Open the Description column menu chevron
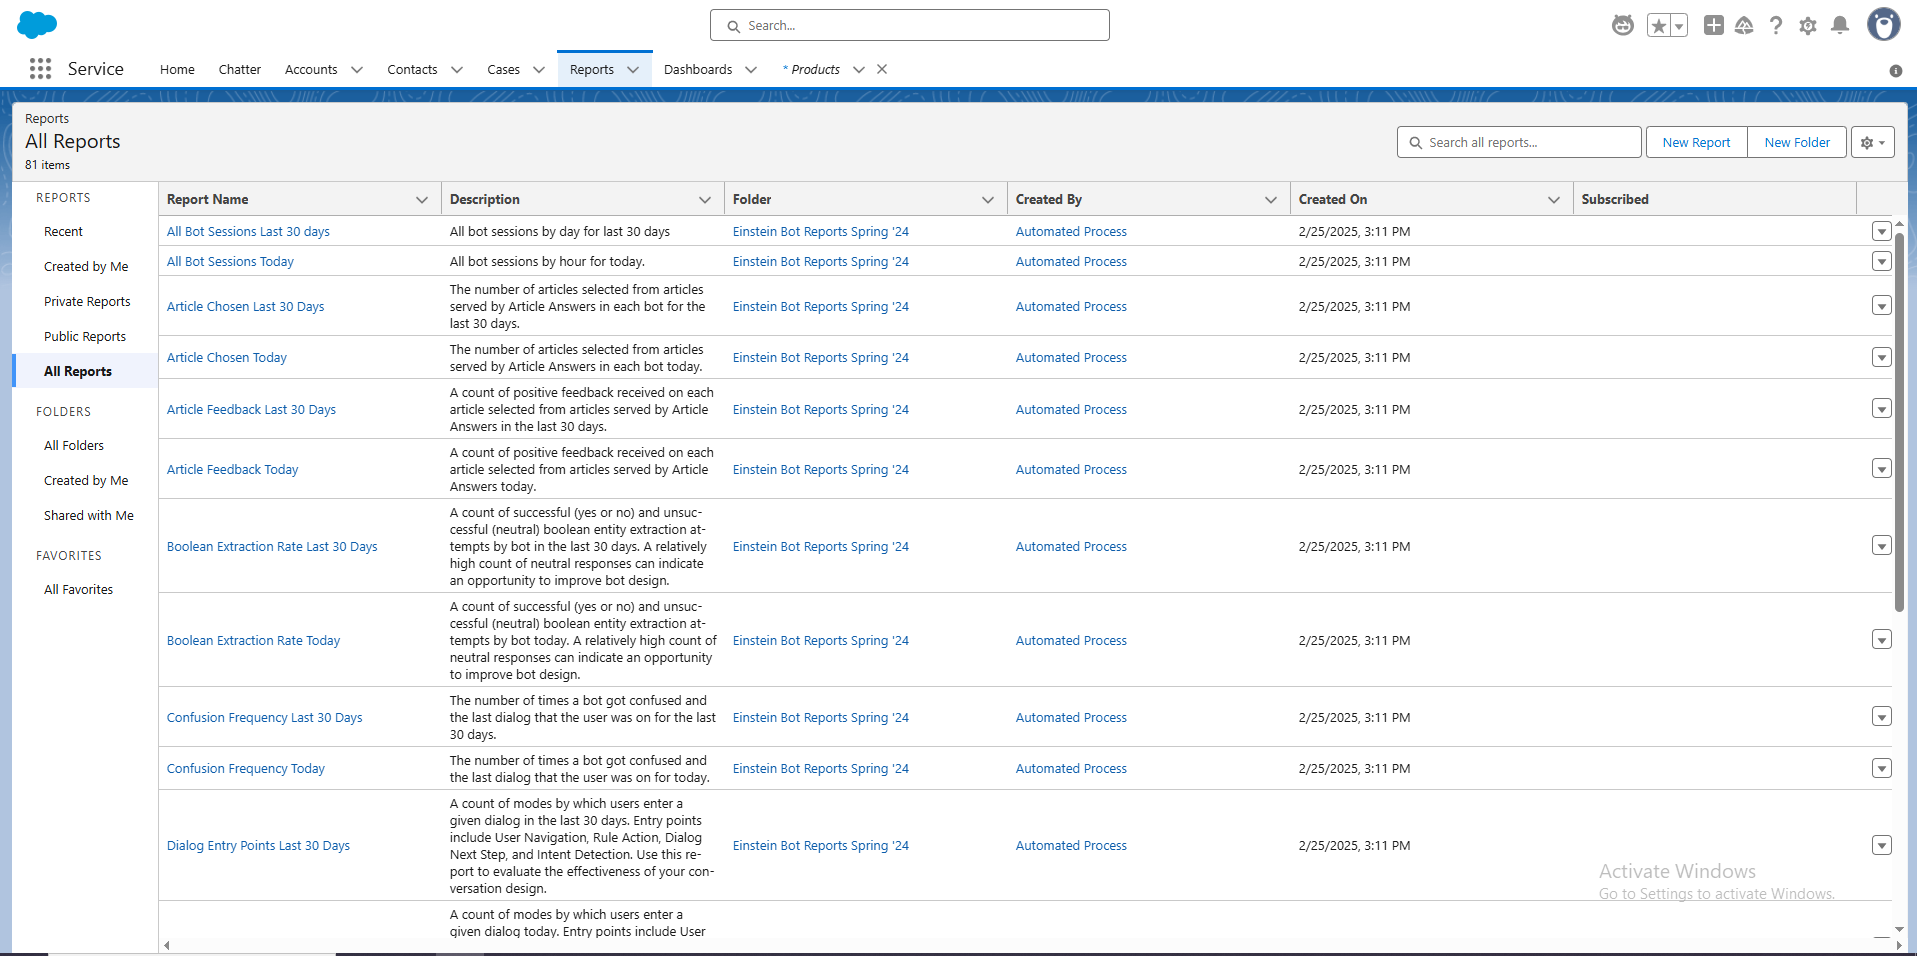1917x956 pixels. pos(705,200)
